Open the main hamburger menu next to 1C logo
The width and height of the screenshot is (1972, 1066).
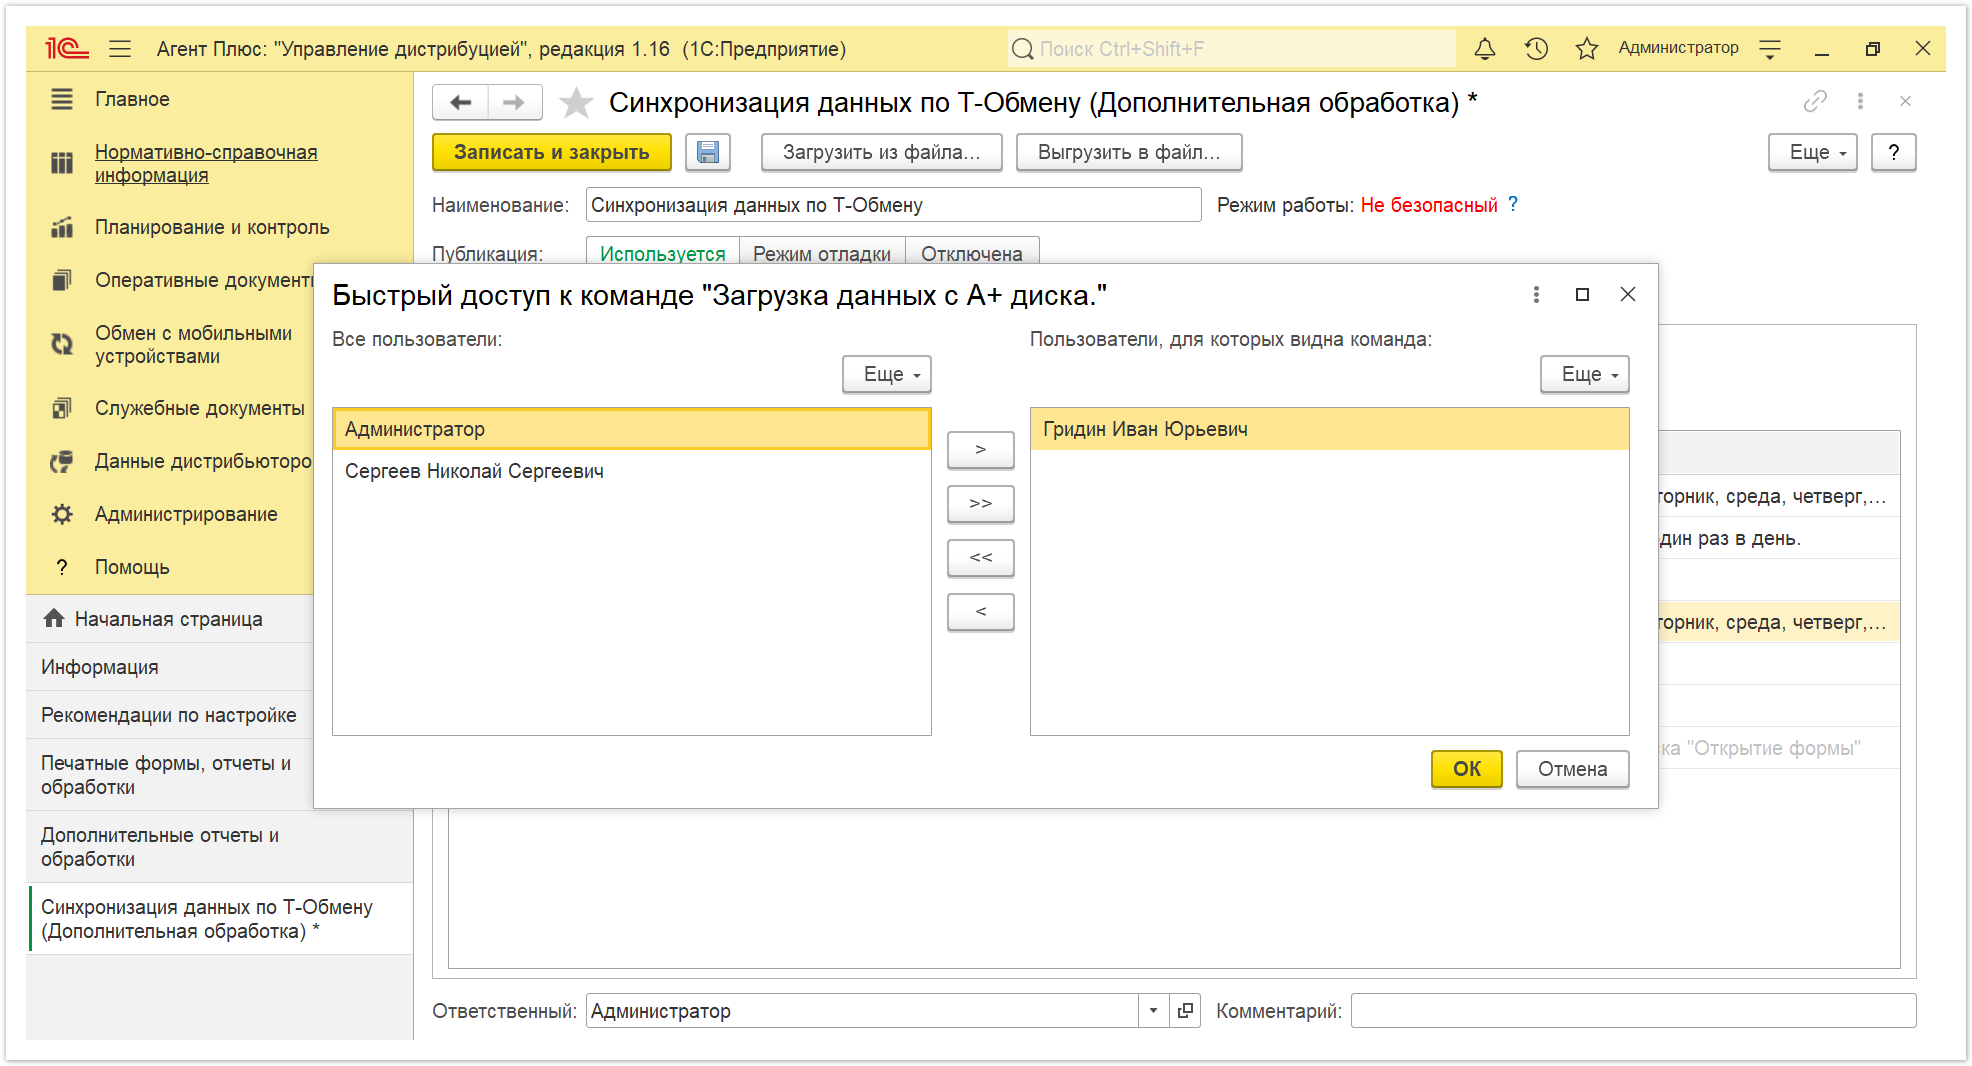pos(120,49)
